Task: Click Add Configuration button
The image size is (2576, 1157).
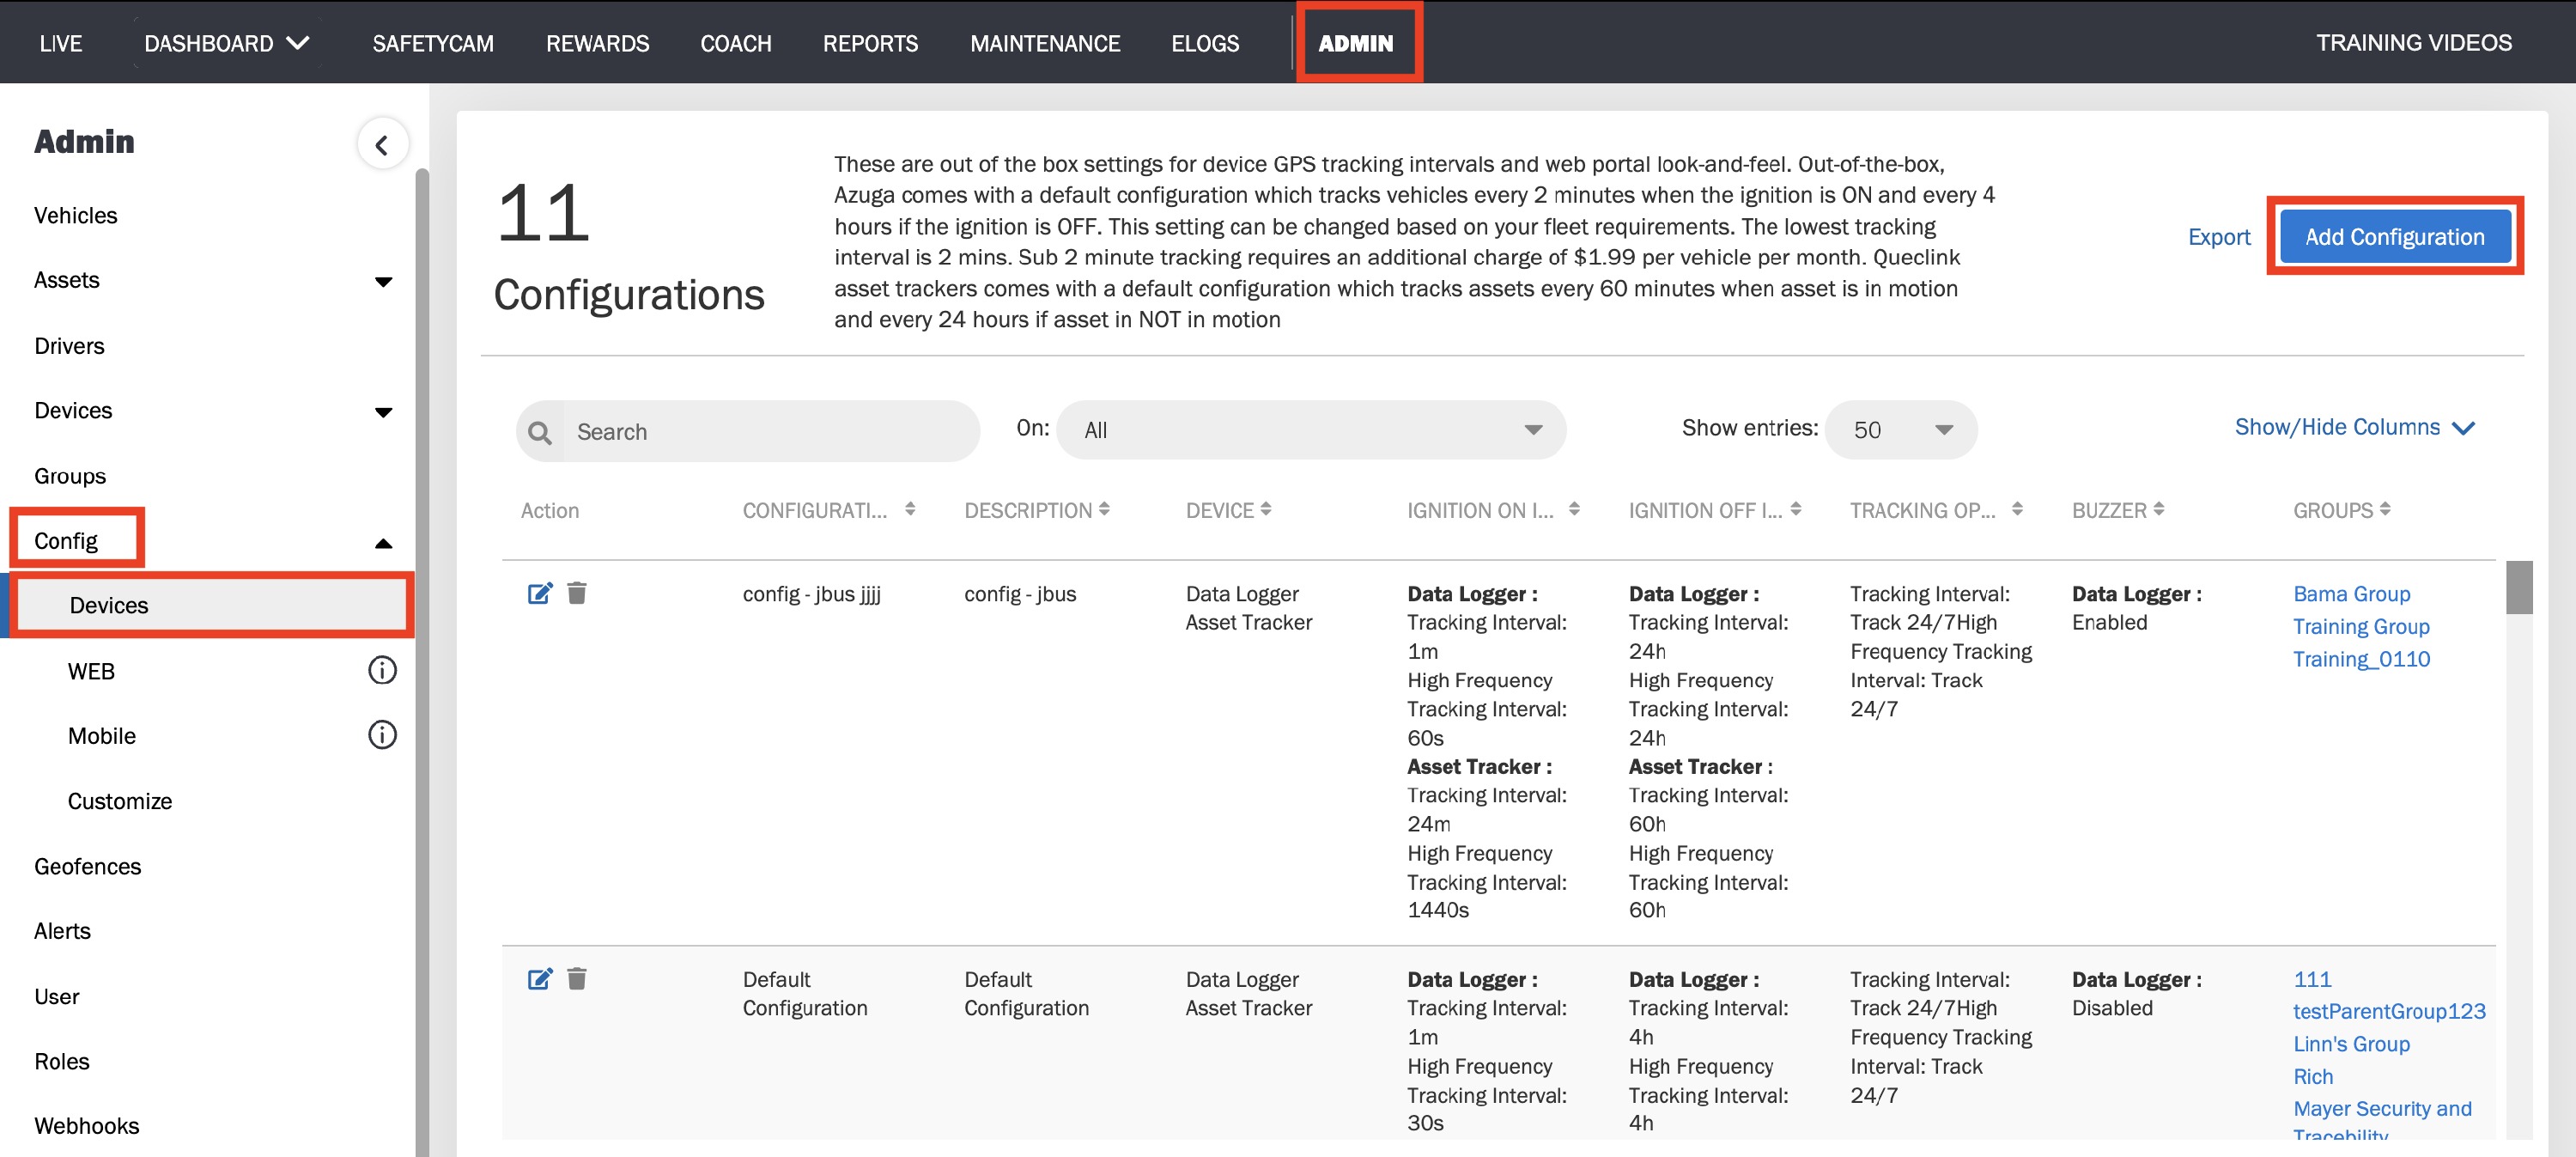Action: [x=2395, y=237]
